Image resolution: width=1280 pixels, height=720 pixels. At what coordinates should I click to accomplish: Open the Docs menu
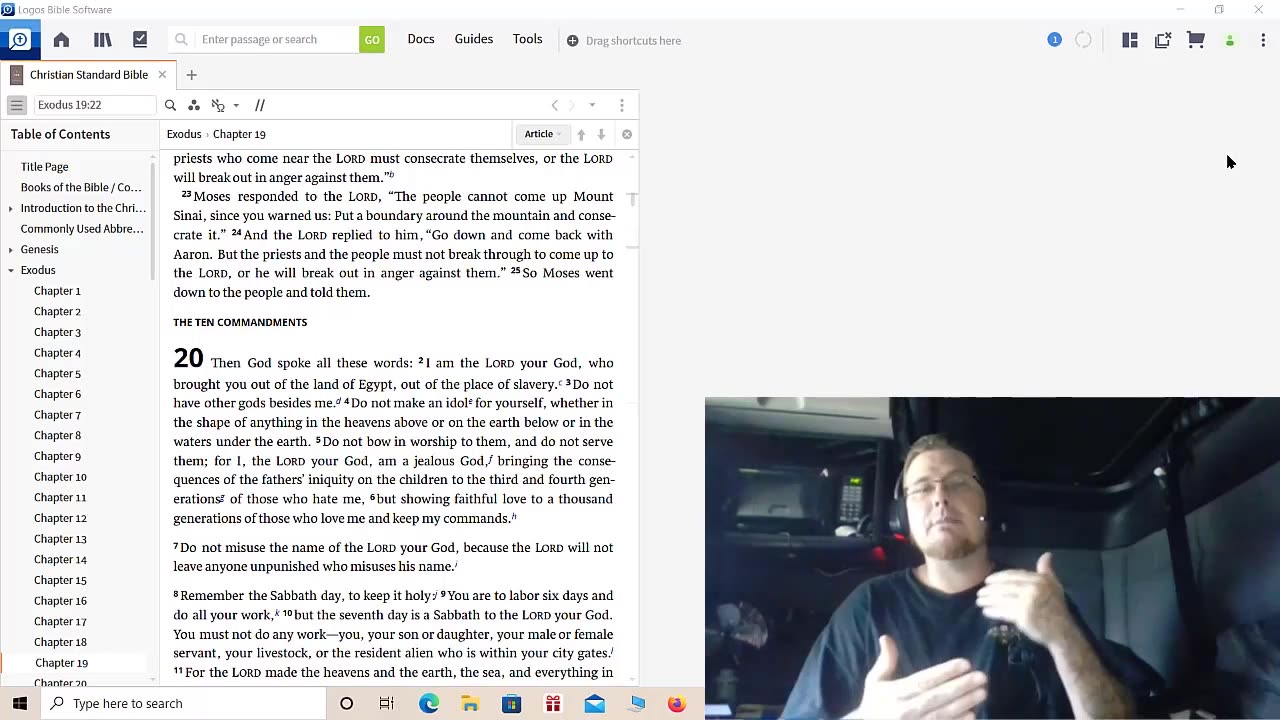[x=421, y=39]
